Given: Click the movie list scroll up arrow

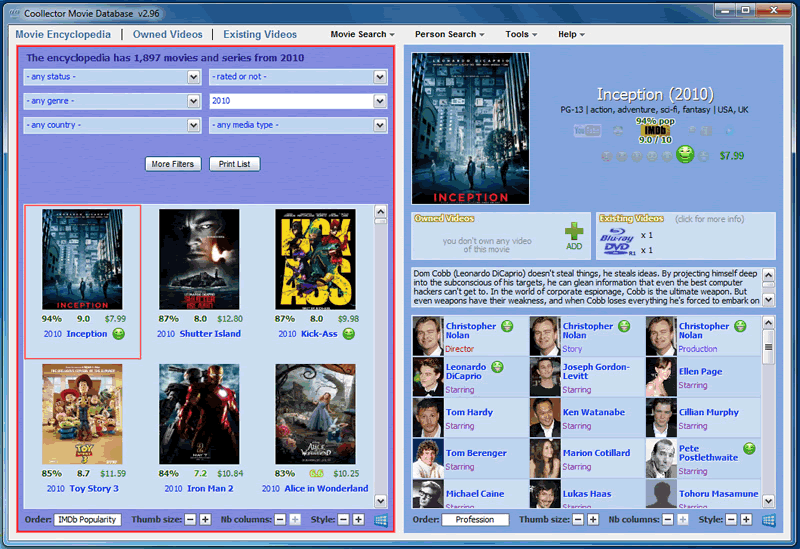Looking at the screenshot, I should tap(381, 211).
